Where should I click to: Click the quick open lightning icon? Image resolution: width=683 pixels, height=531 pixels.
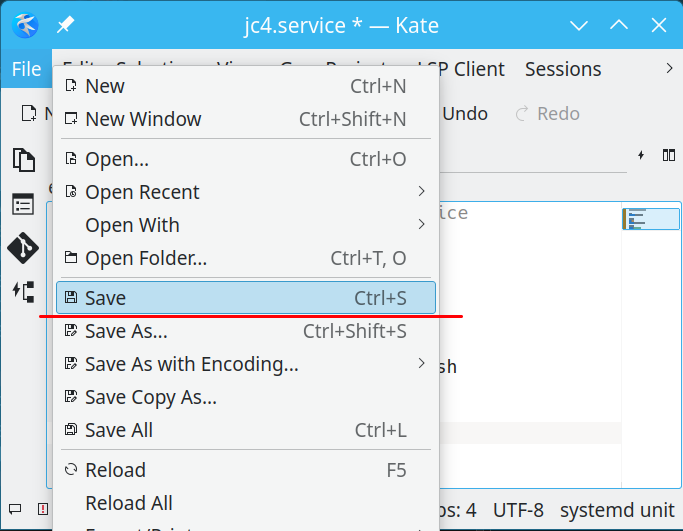tap(641, 156)
